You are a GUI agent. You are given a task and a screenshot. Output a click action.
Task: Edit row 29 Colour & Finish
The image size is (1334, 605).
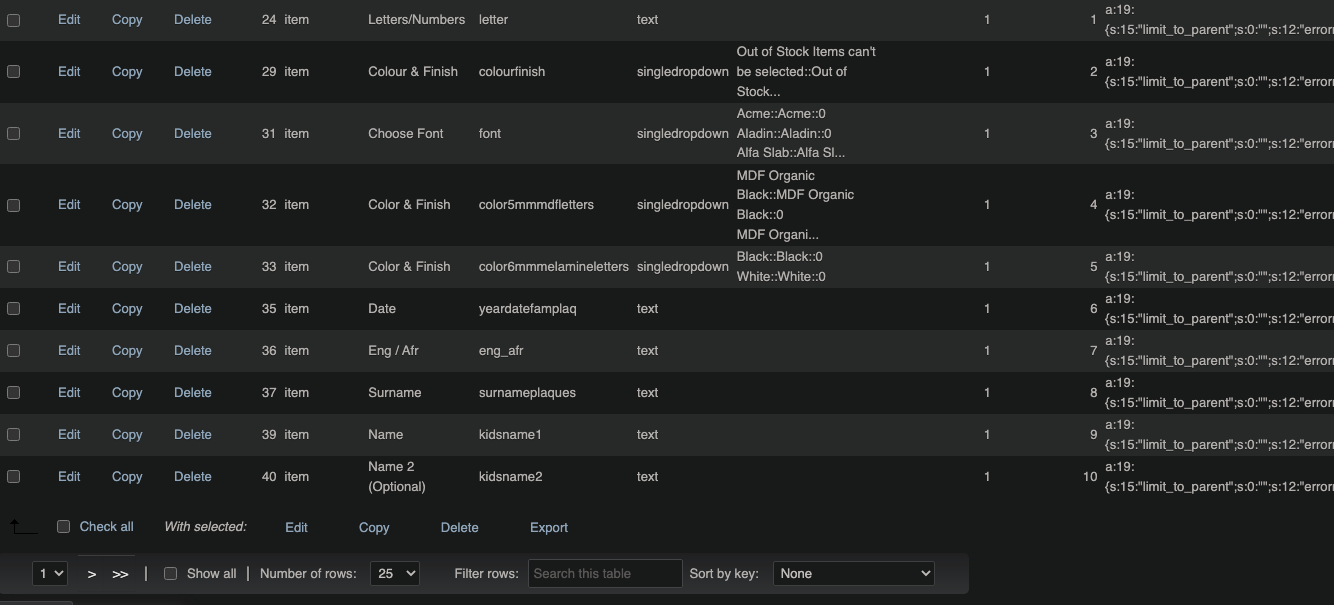(x=69, y=72)
